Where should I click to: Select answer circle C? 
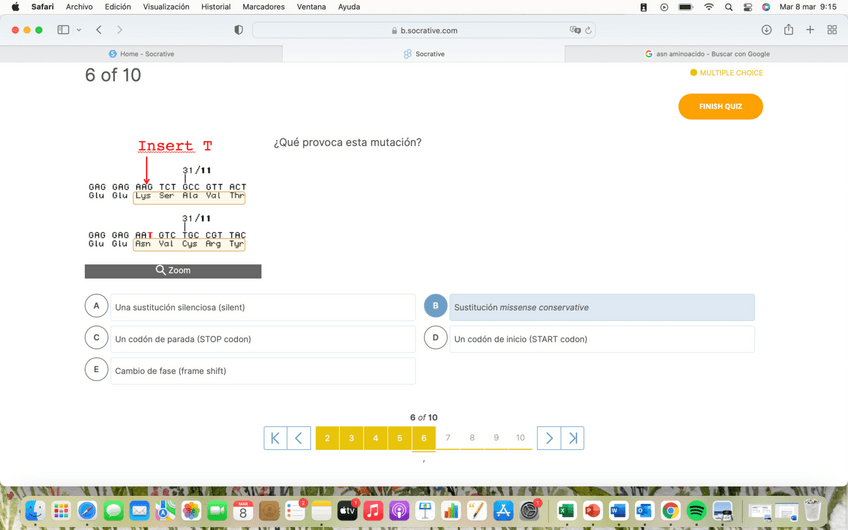(96, 338)
